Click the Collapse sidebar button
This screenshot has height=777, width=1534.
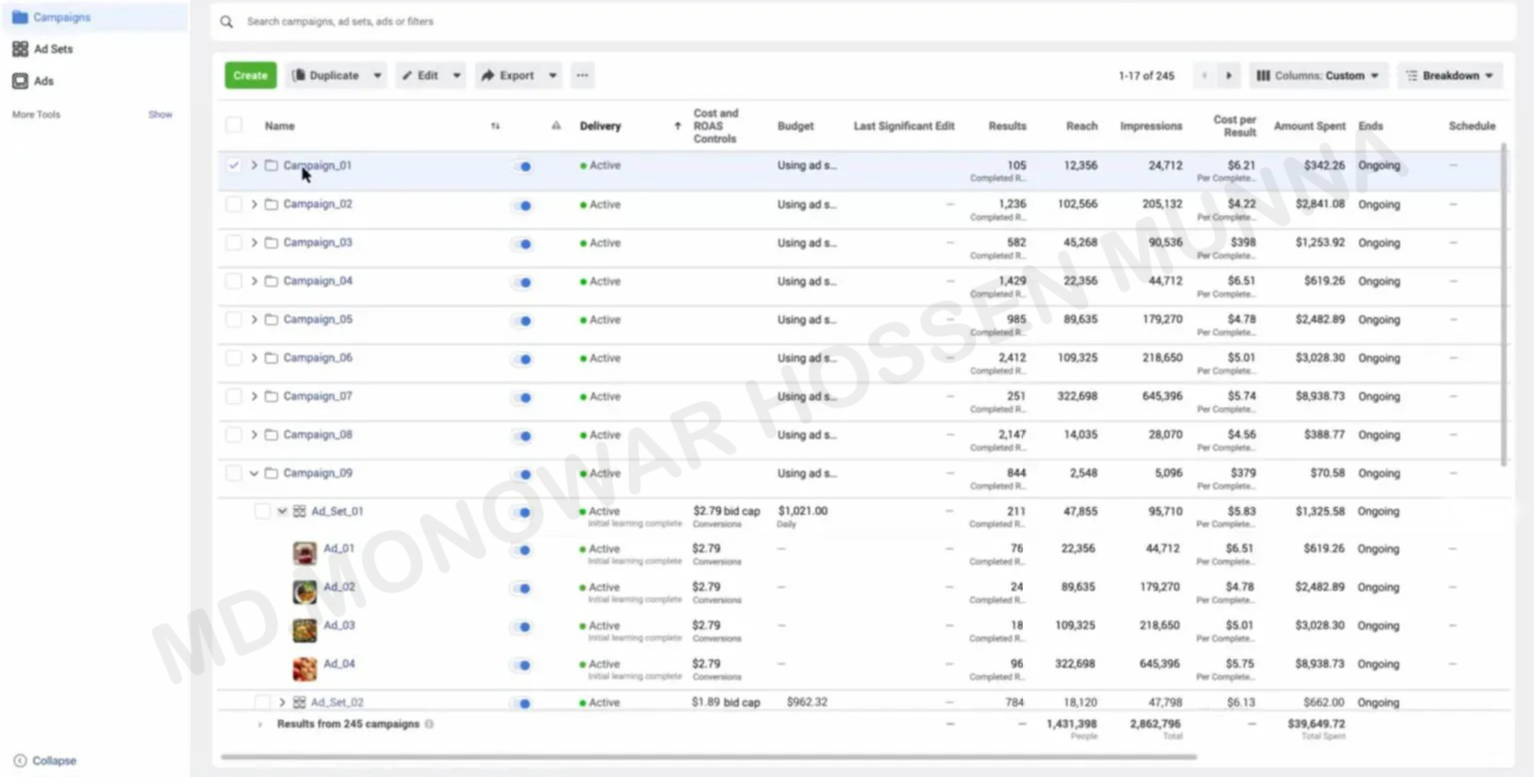[x=45, y=761]
